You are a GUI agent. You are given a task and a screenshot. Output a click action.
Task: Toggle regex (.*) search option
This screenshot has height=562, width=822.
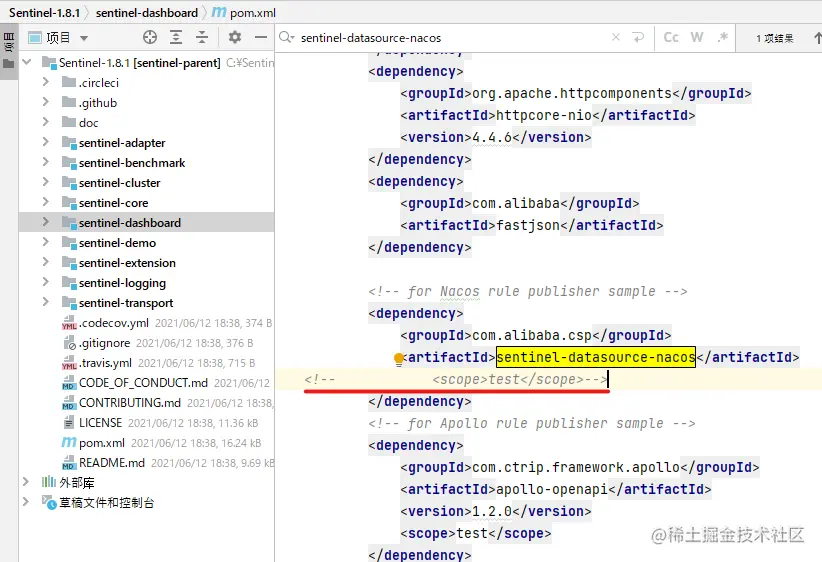point(723,37)
